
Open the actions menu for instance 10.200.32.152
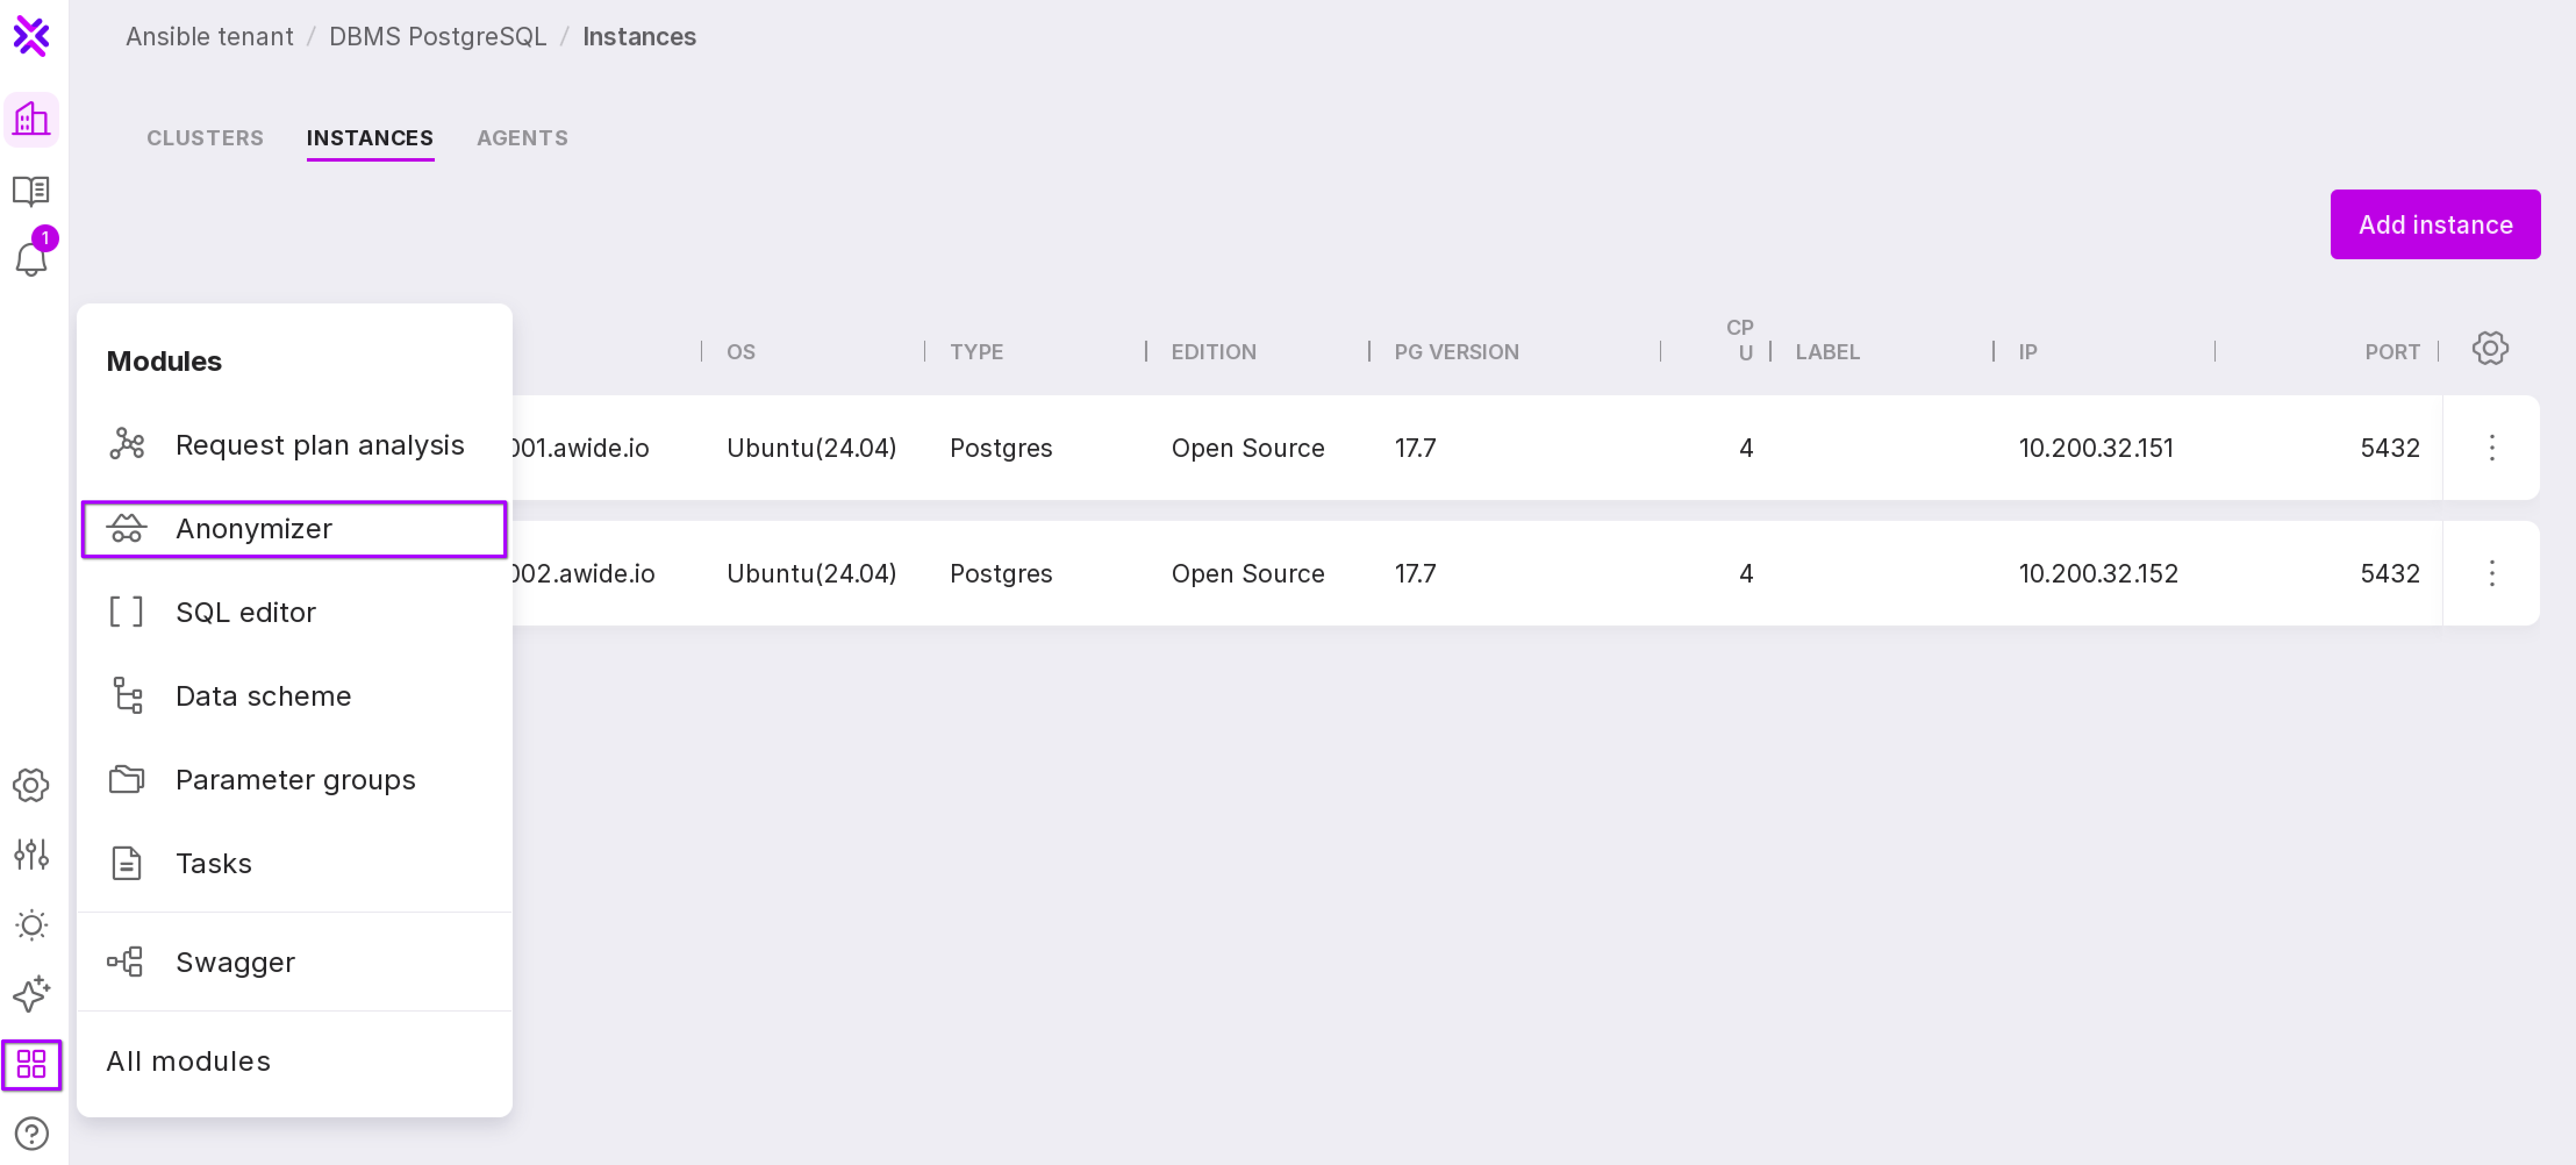click(x=2491, y=574)
